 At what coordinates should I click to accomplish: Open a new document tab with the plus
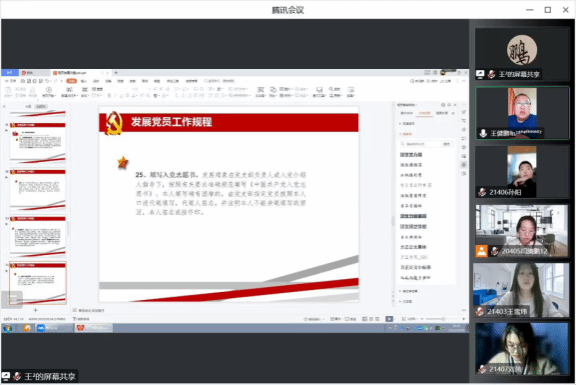[116, 73]
